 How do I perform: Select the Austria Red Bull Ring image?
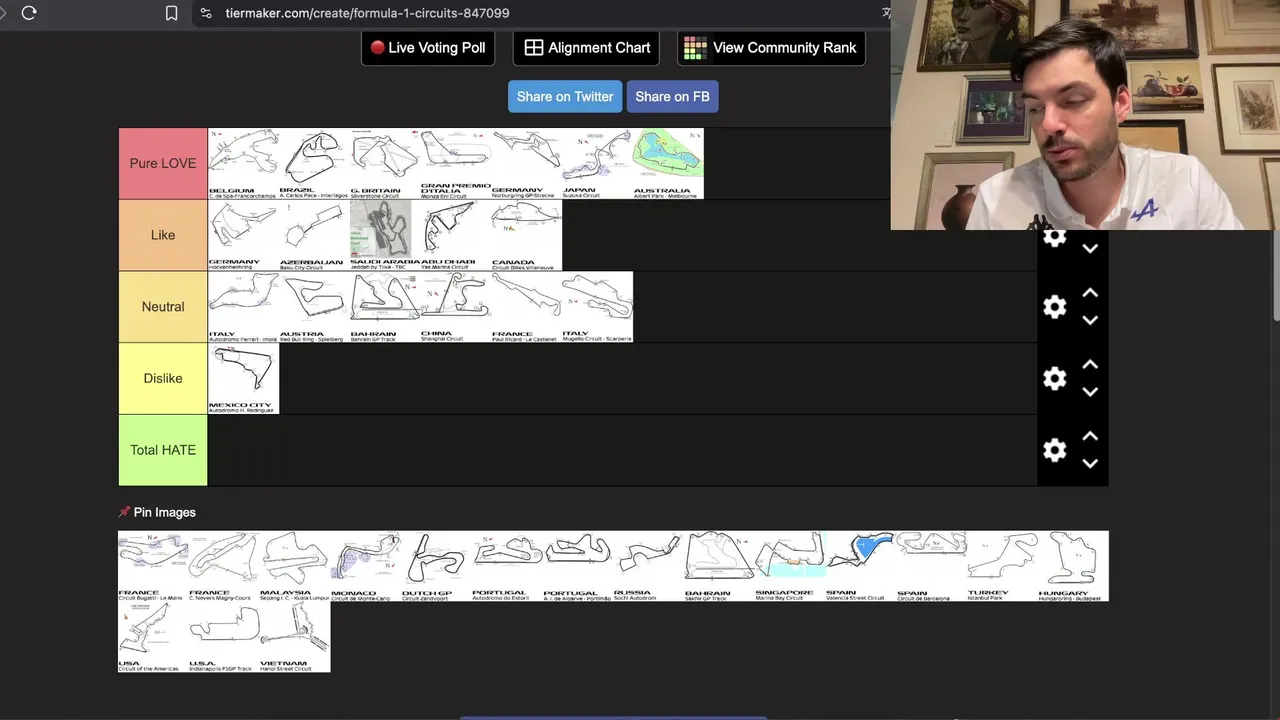coord(314,307)
